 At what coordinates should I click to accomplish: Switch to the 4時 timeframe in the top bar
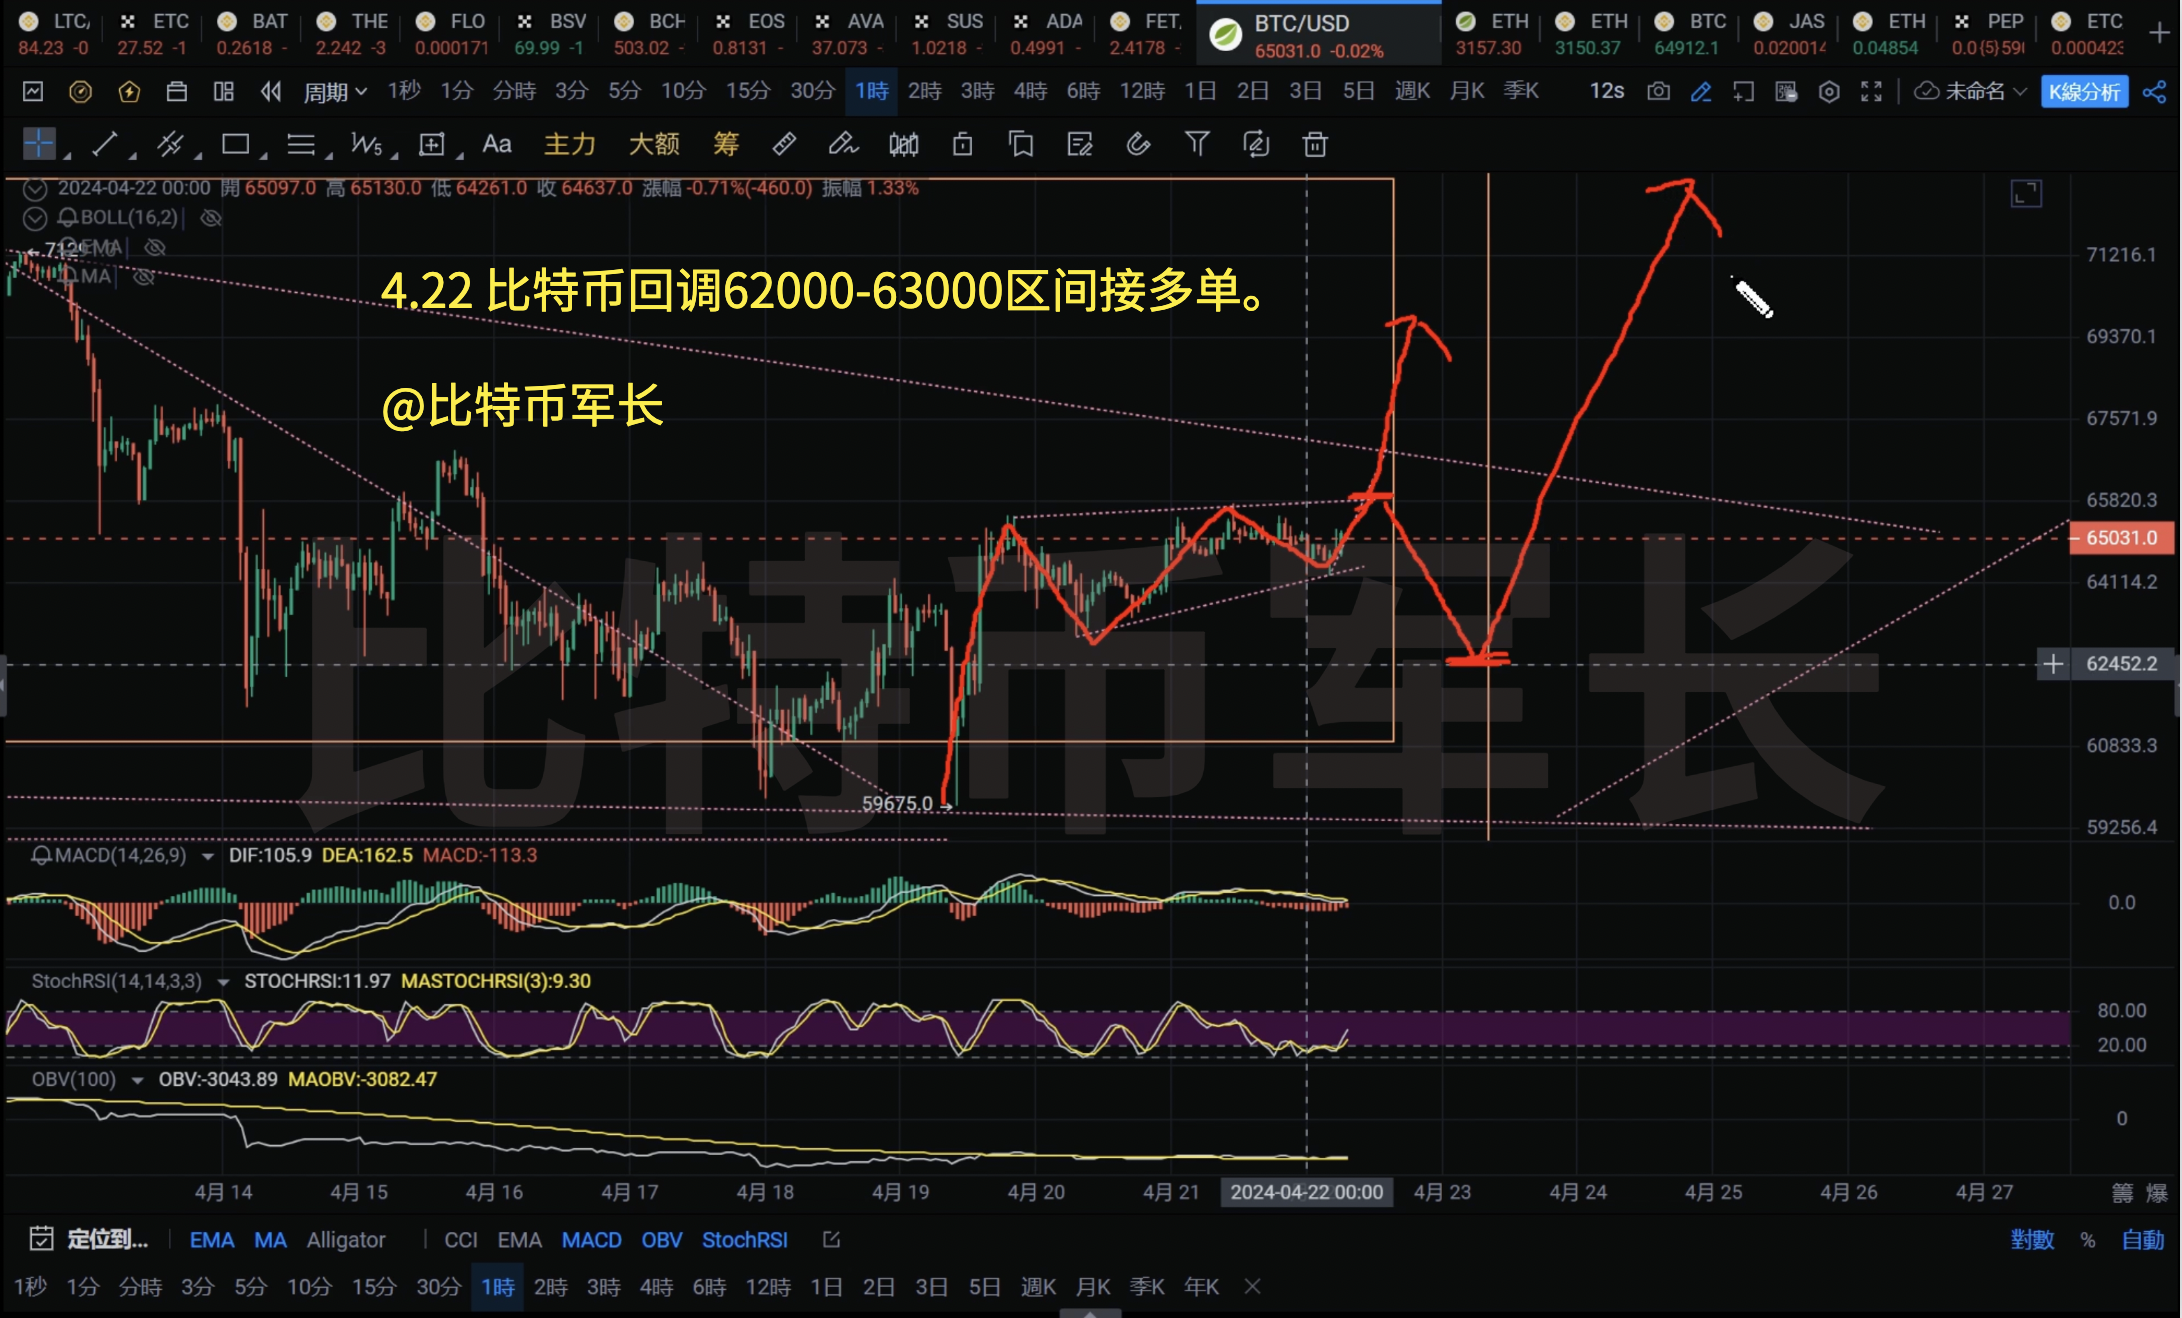[1030, 91]
